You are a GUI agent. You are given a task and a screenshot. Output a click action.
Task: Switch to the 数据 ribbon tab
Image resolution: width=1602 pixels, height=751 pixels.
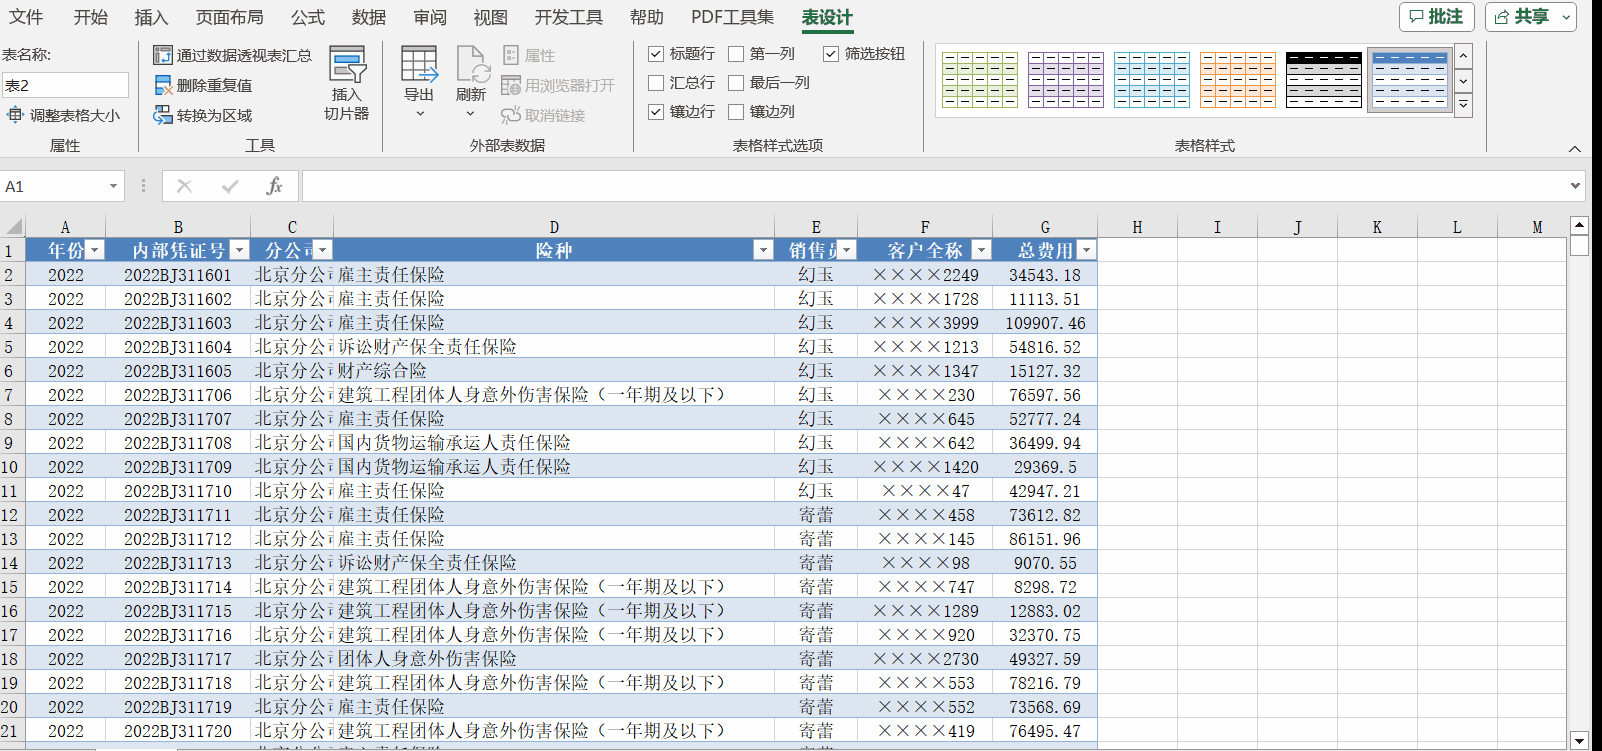369,17
